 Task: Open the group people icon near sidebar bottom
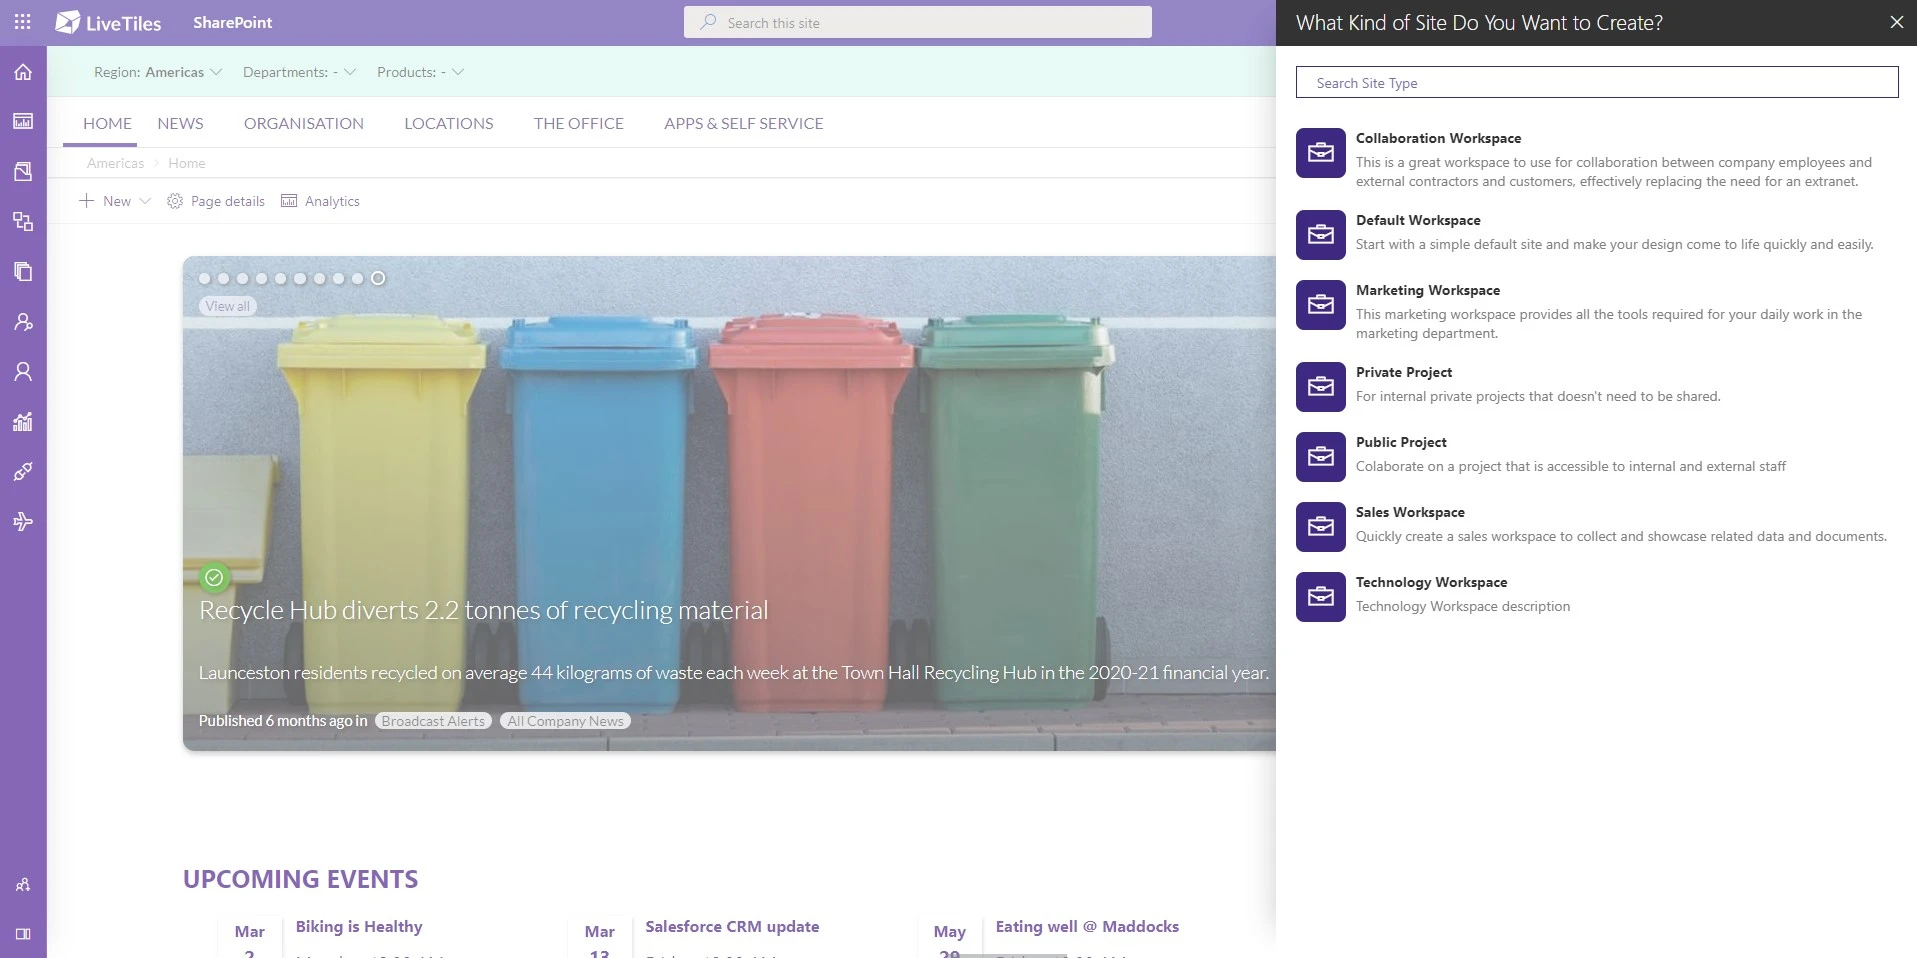[x=23, y=885]
